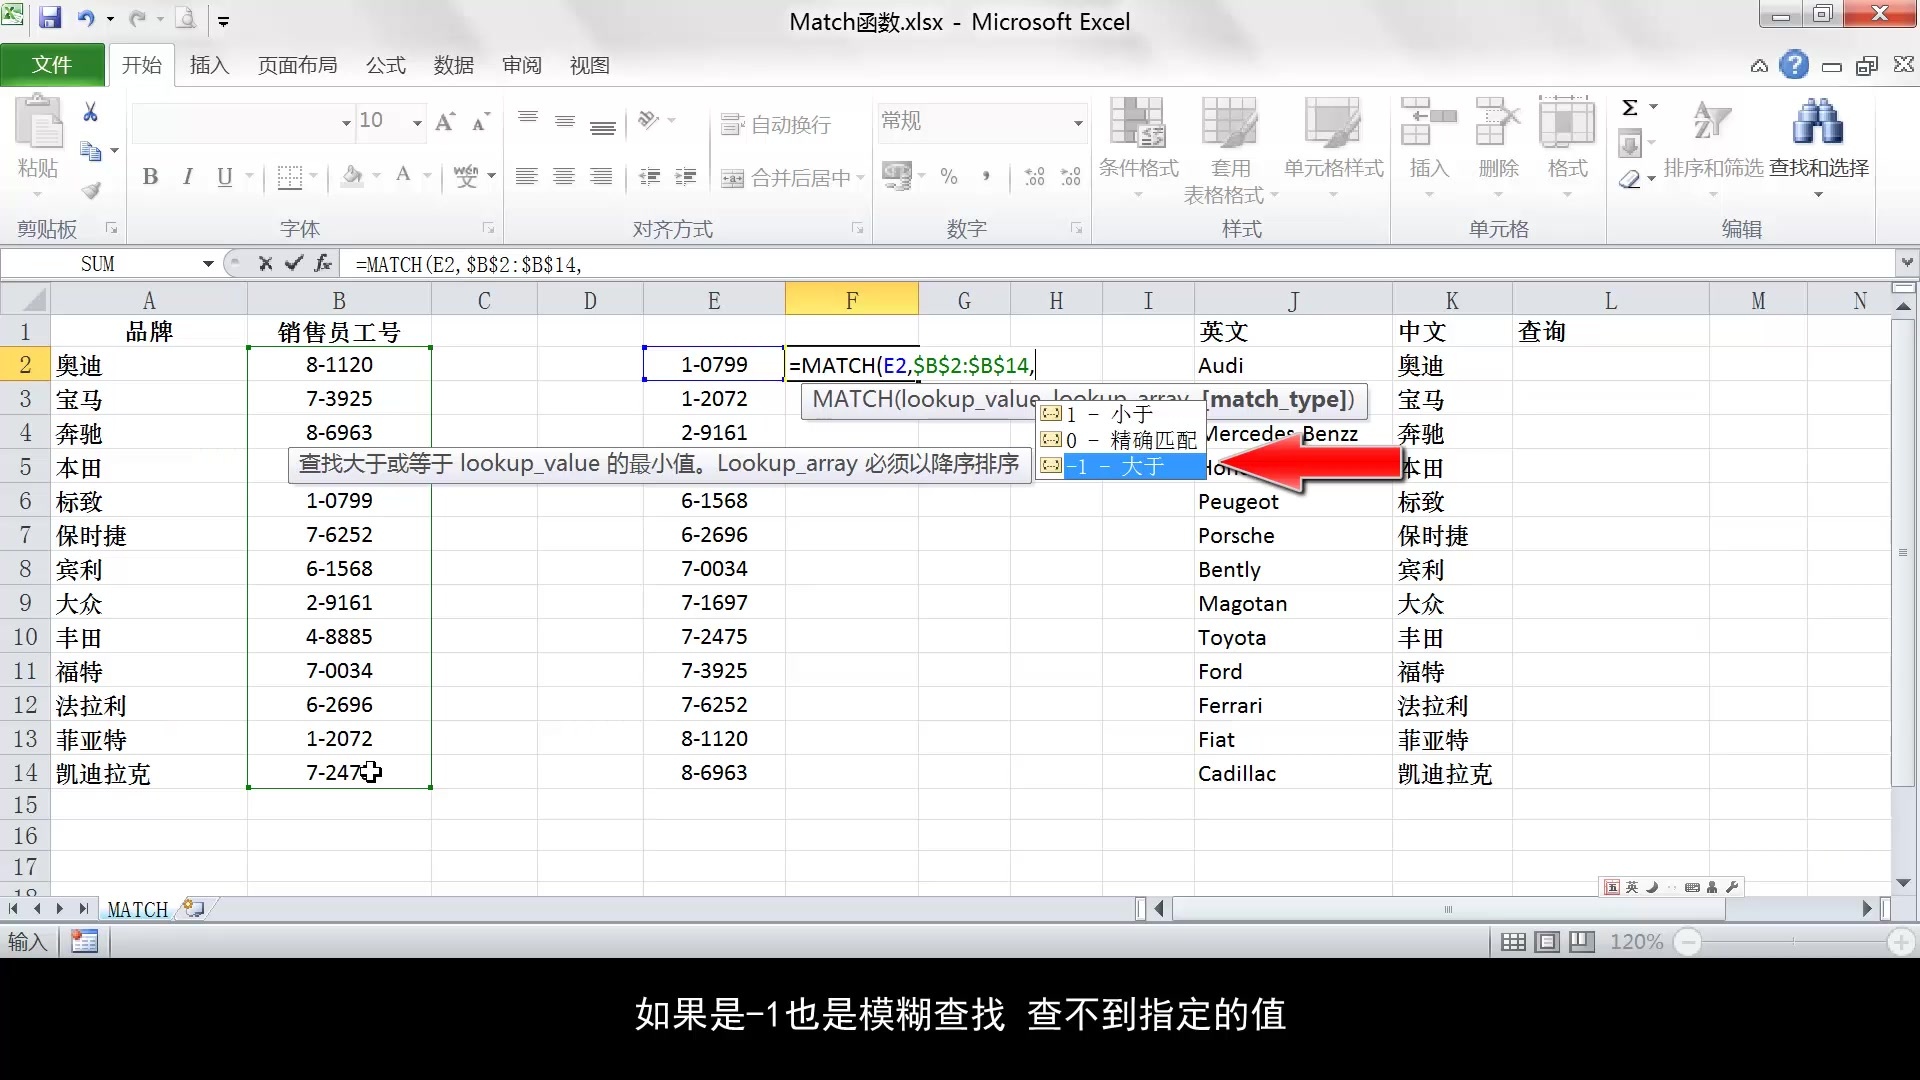1920x1080 pixels.
Task: Click the Decrease Indent icon
Action: (x=650, y=177)
